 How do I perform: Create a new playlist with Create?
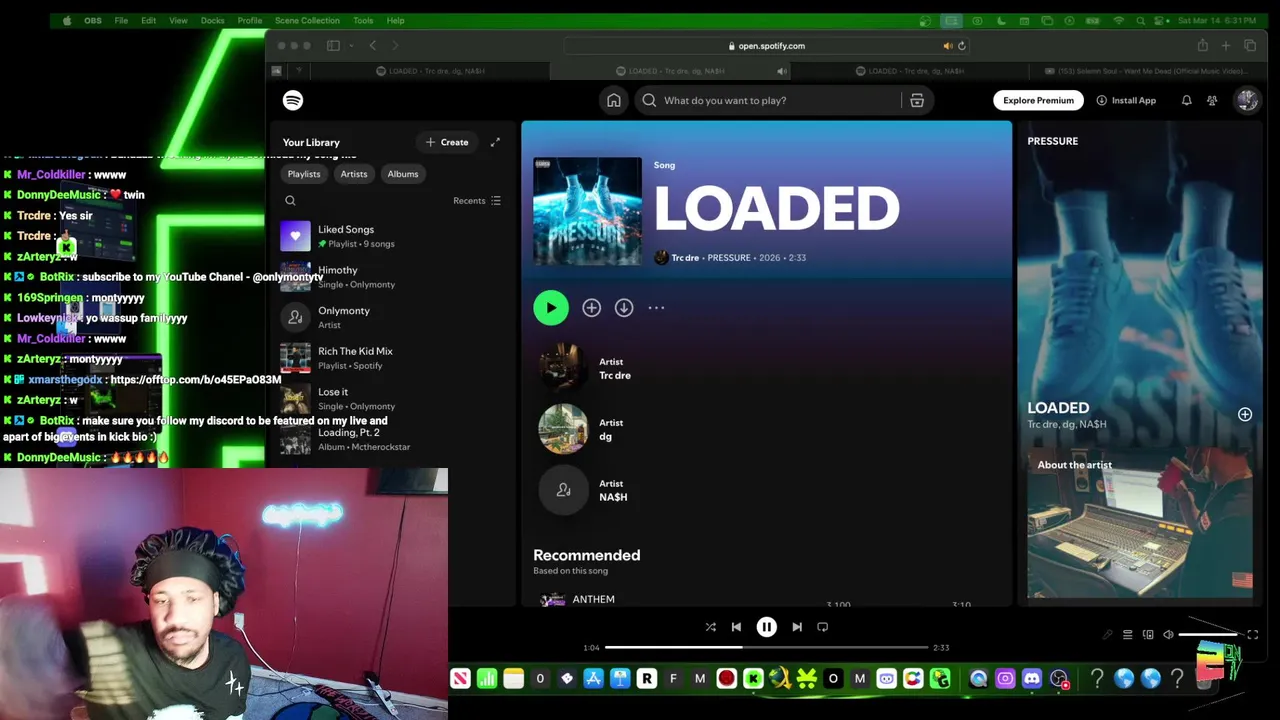pos(447,142)
